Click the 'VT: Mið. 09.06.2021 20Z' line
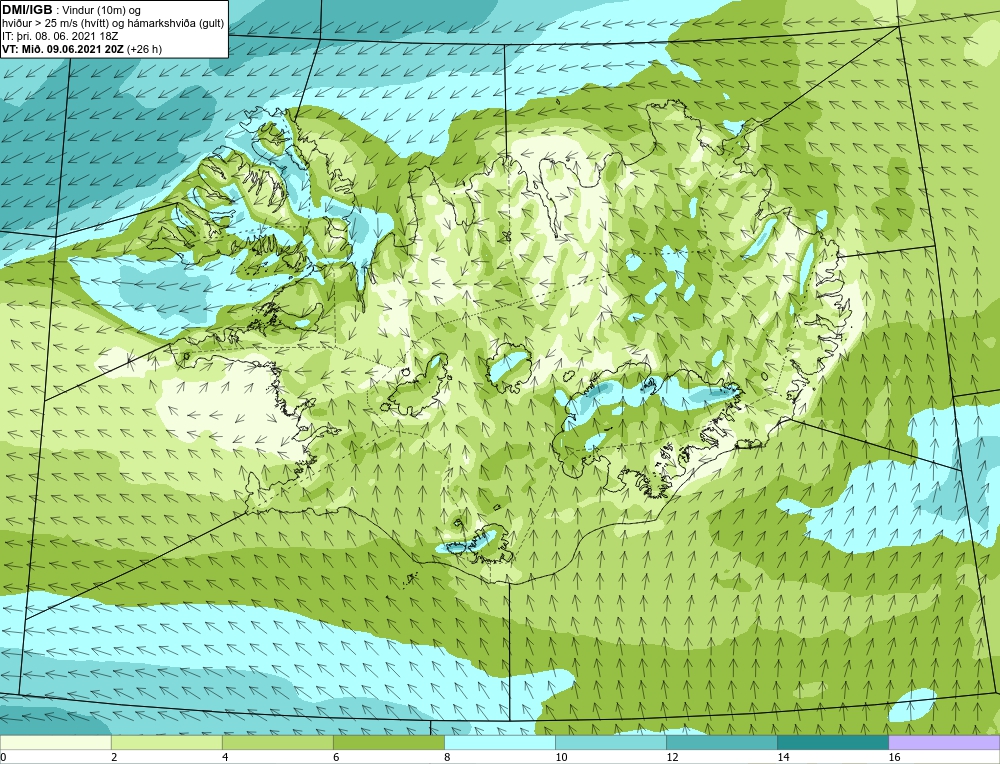1000x764 pixels. 64,49
